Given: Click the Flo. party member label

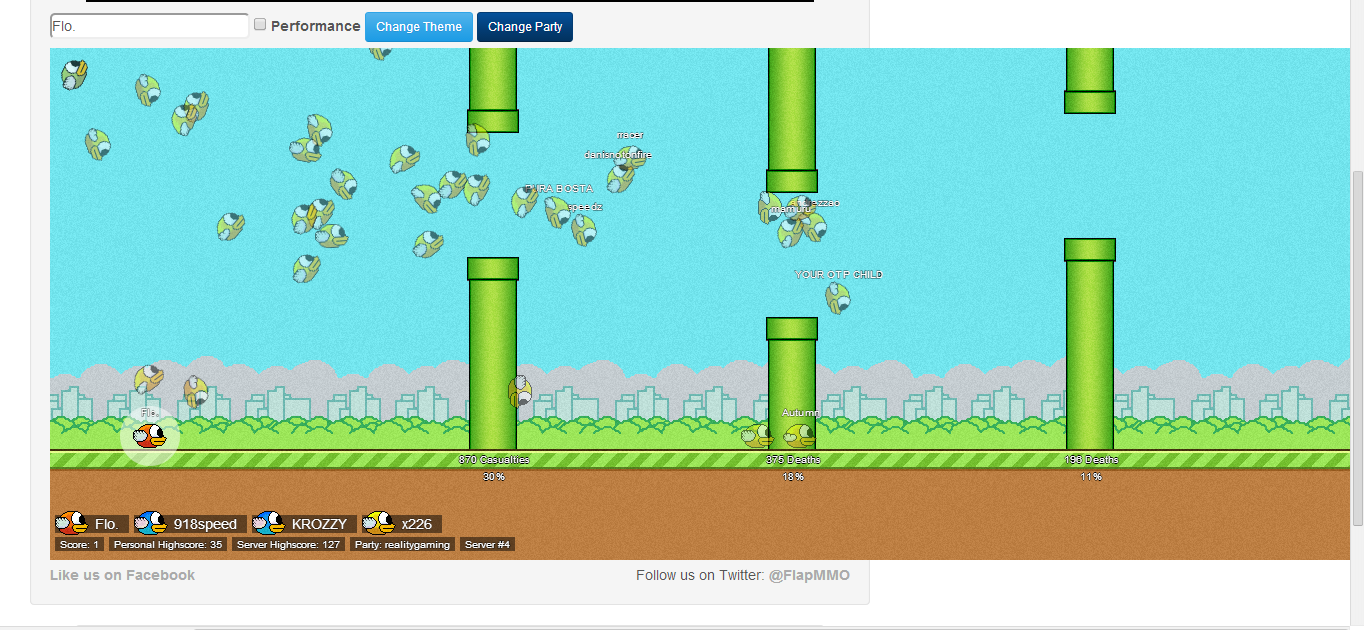Looking at the screenshot, I should 107,524.
